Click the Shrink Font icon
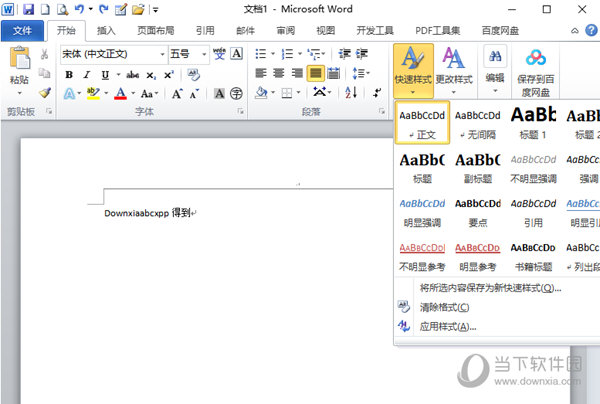This screenshot has width=600, height=404. tap(194, 93)
